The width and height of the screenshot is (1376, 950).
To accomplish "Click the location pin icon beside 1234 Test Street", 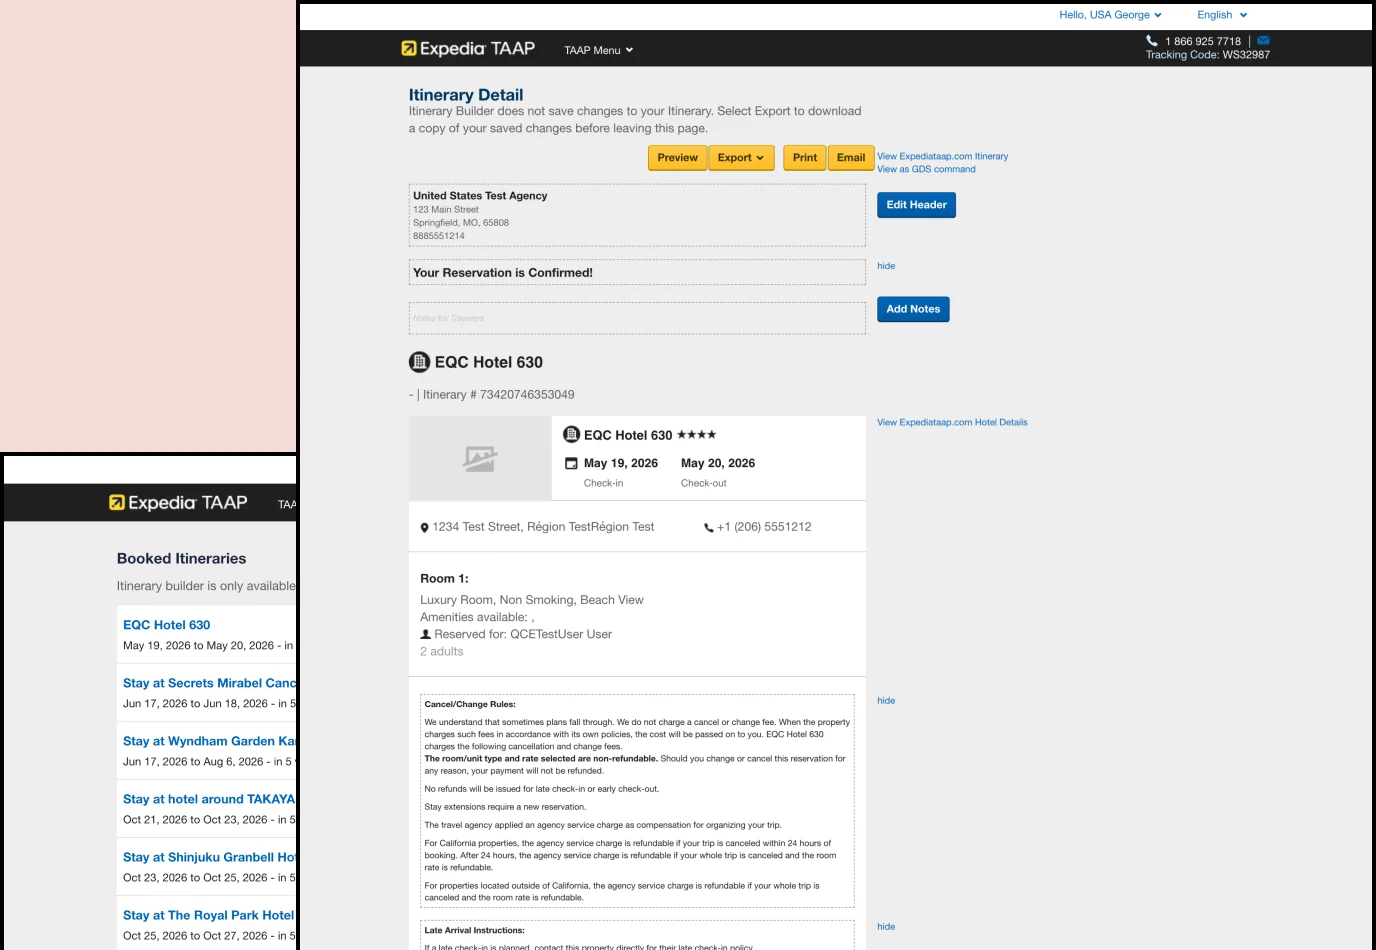I will point(424,527).
